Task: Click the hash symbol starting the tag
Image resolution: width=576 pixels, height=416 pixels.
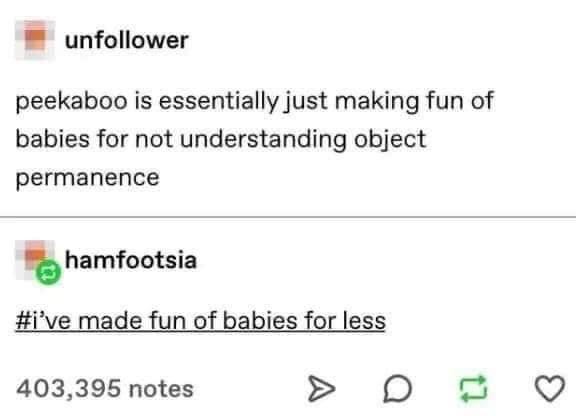Action: tap(23, 321)
